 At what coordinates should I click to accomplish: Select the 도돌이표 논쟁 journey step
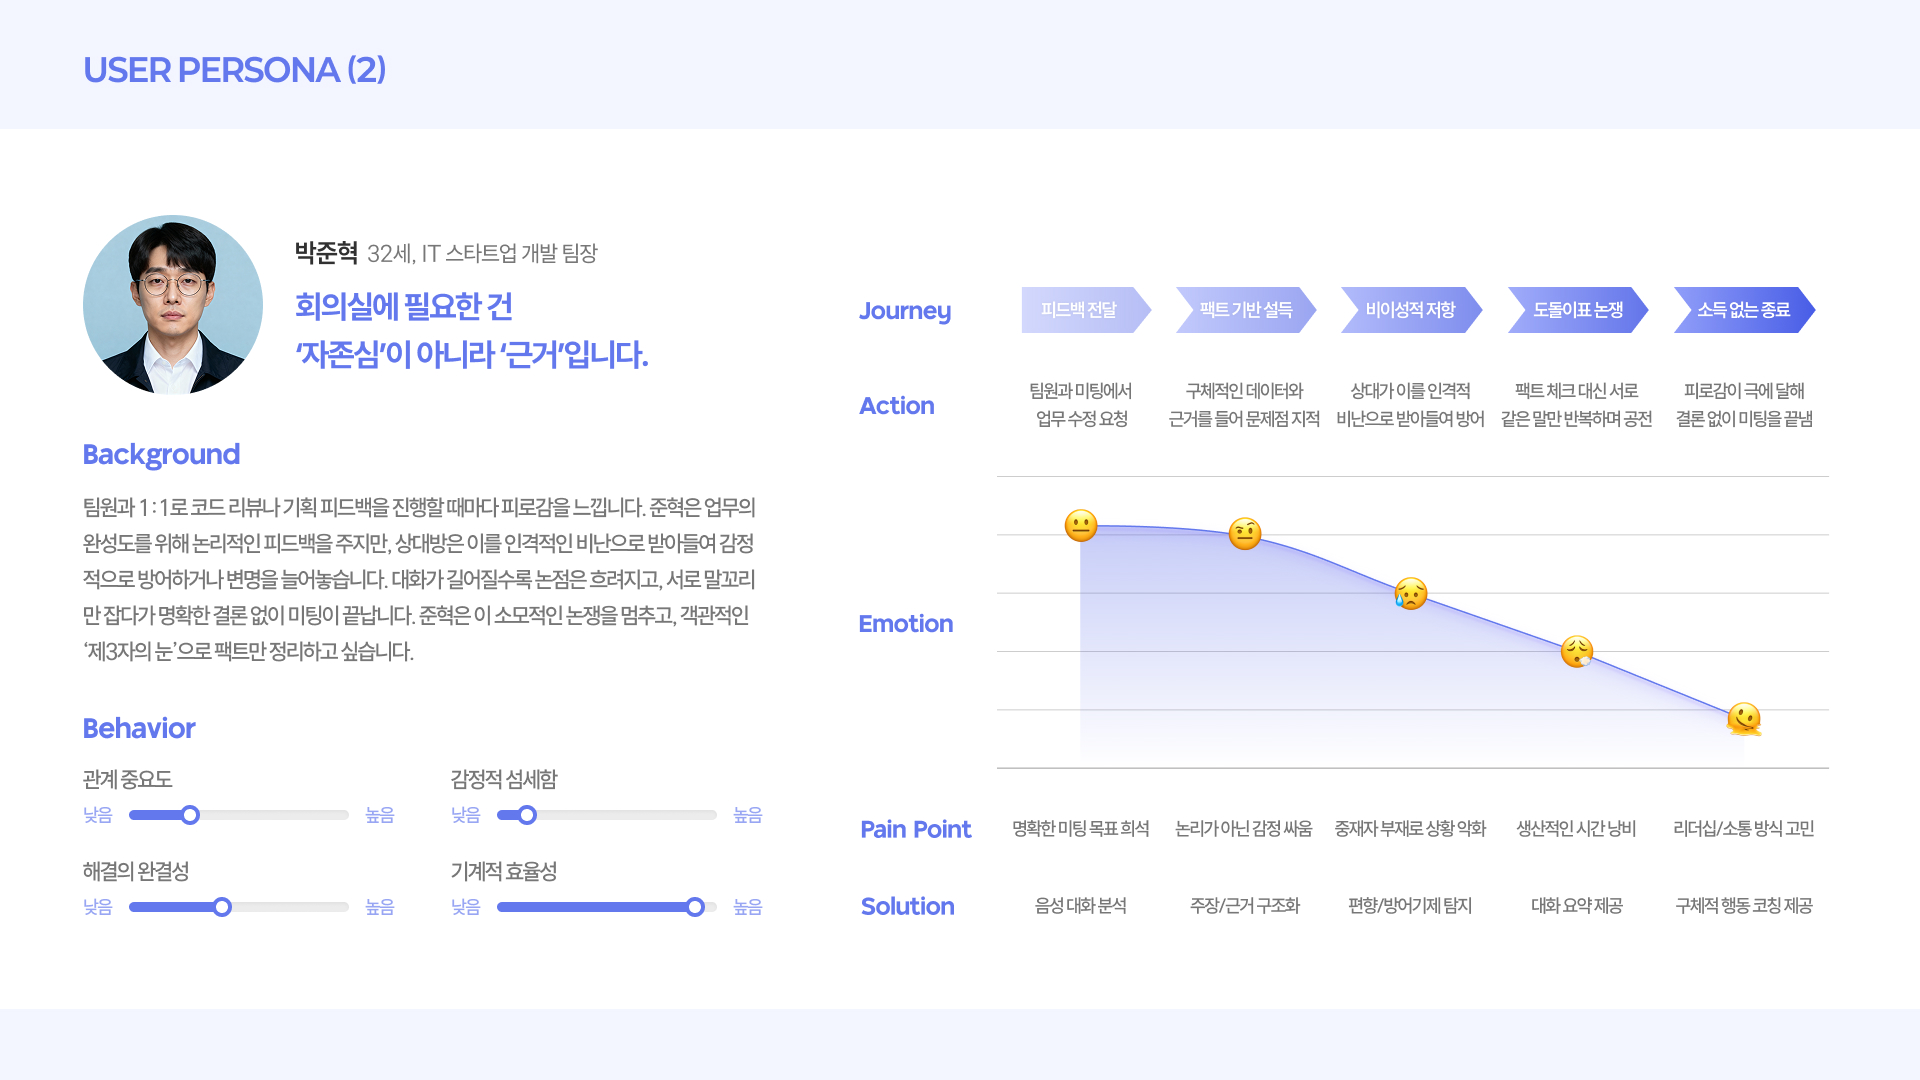(1577, 310)
